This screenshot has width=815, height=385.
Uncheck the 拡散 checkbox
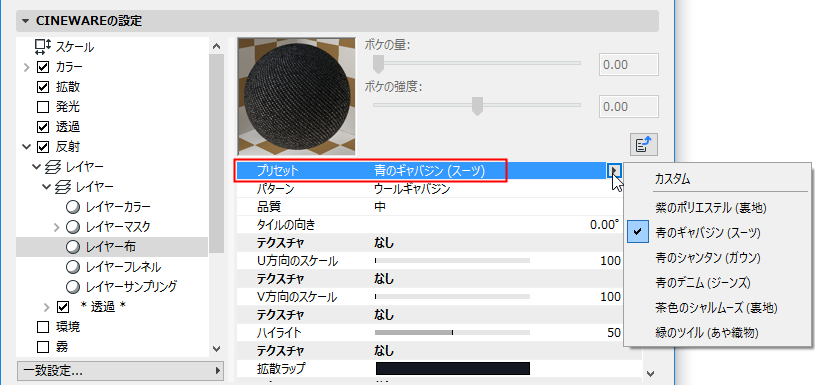tap(43, 87)
